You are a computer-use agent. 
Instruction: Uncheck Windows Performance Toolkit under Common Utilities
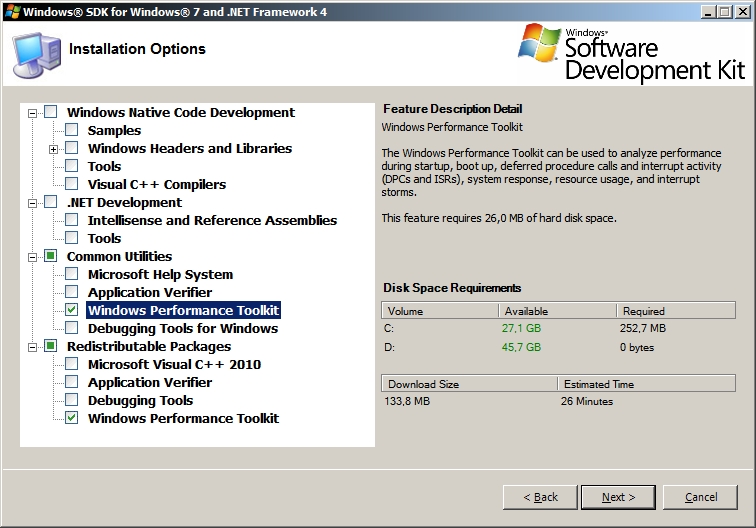point(71,310)
